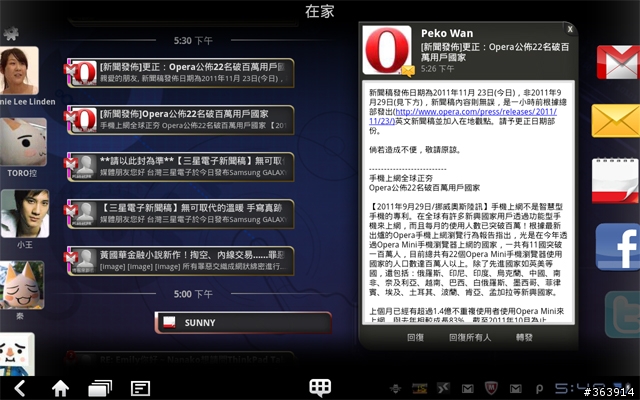Open 小王 contact photo

[x=24, y=213]
